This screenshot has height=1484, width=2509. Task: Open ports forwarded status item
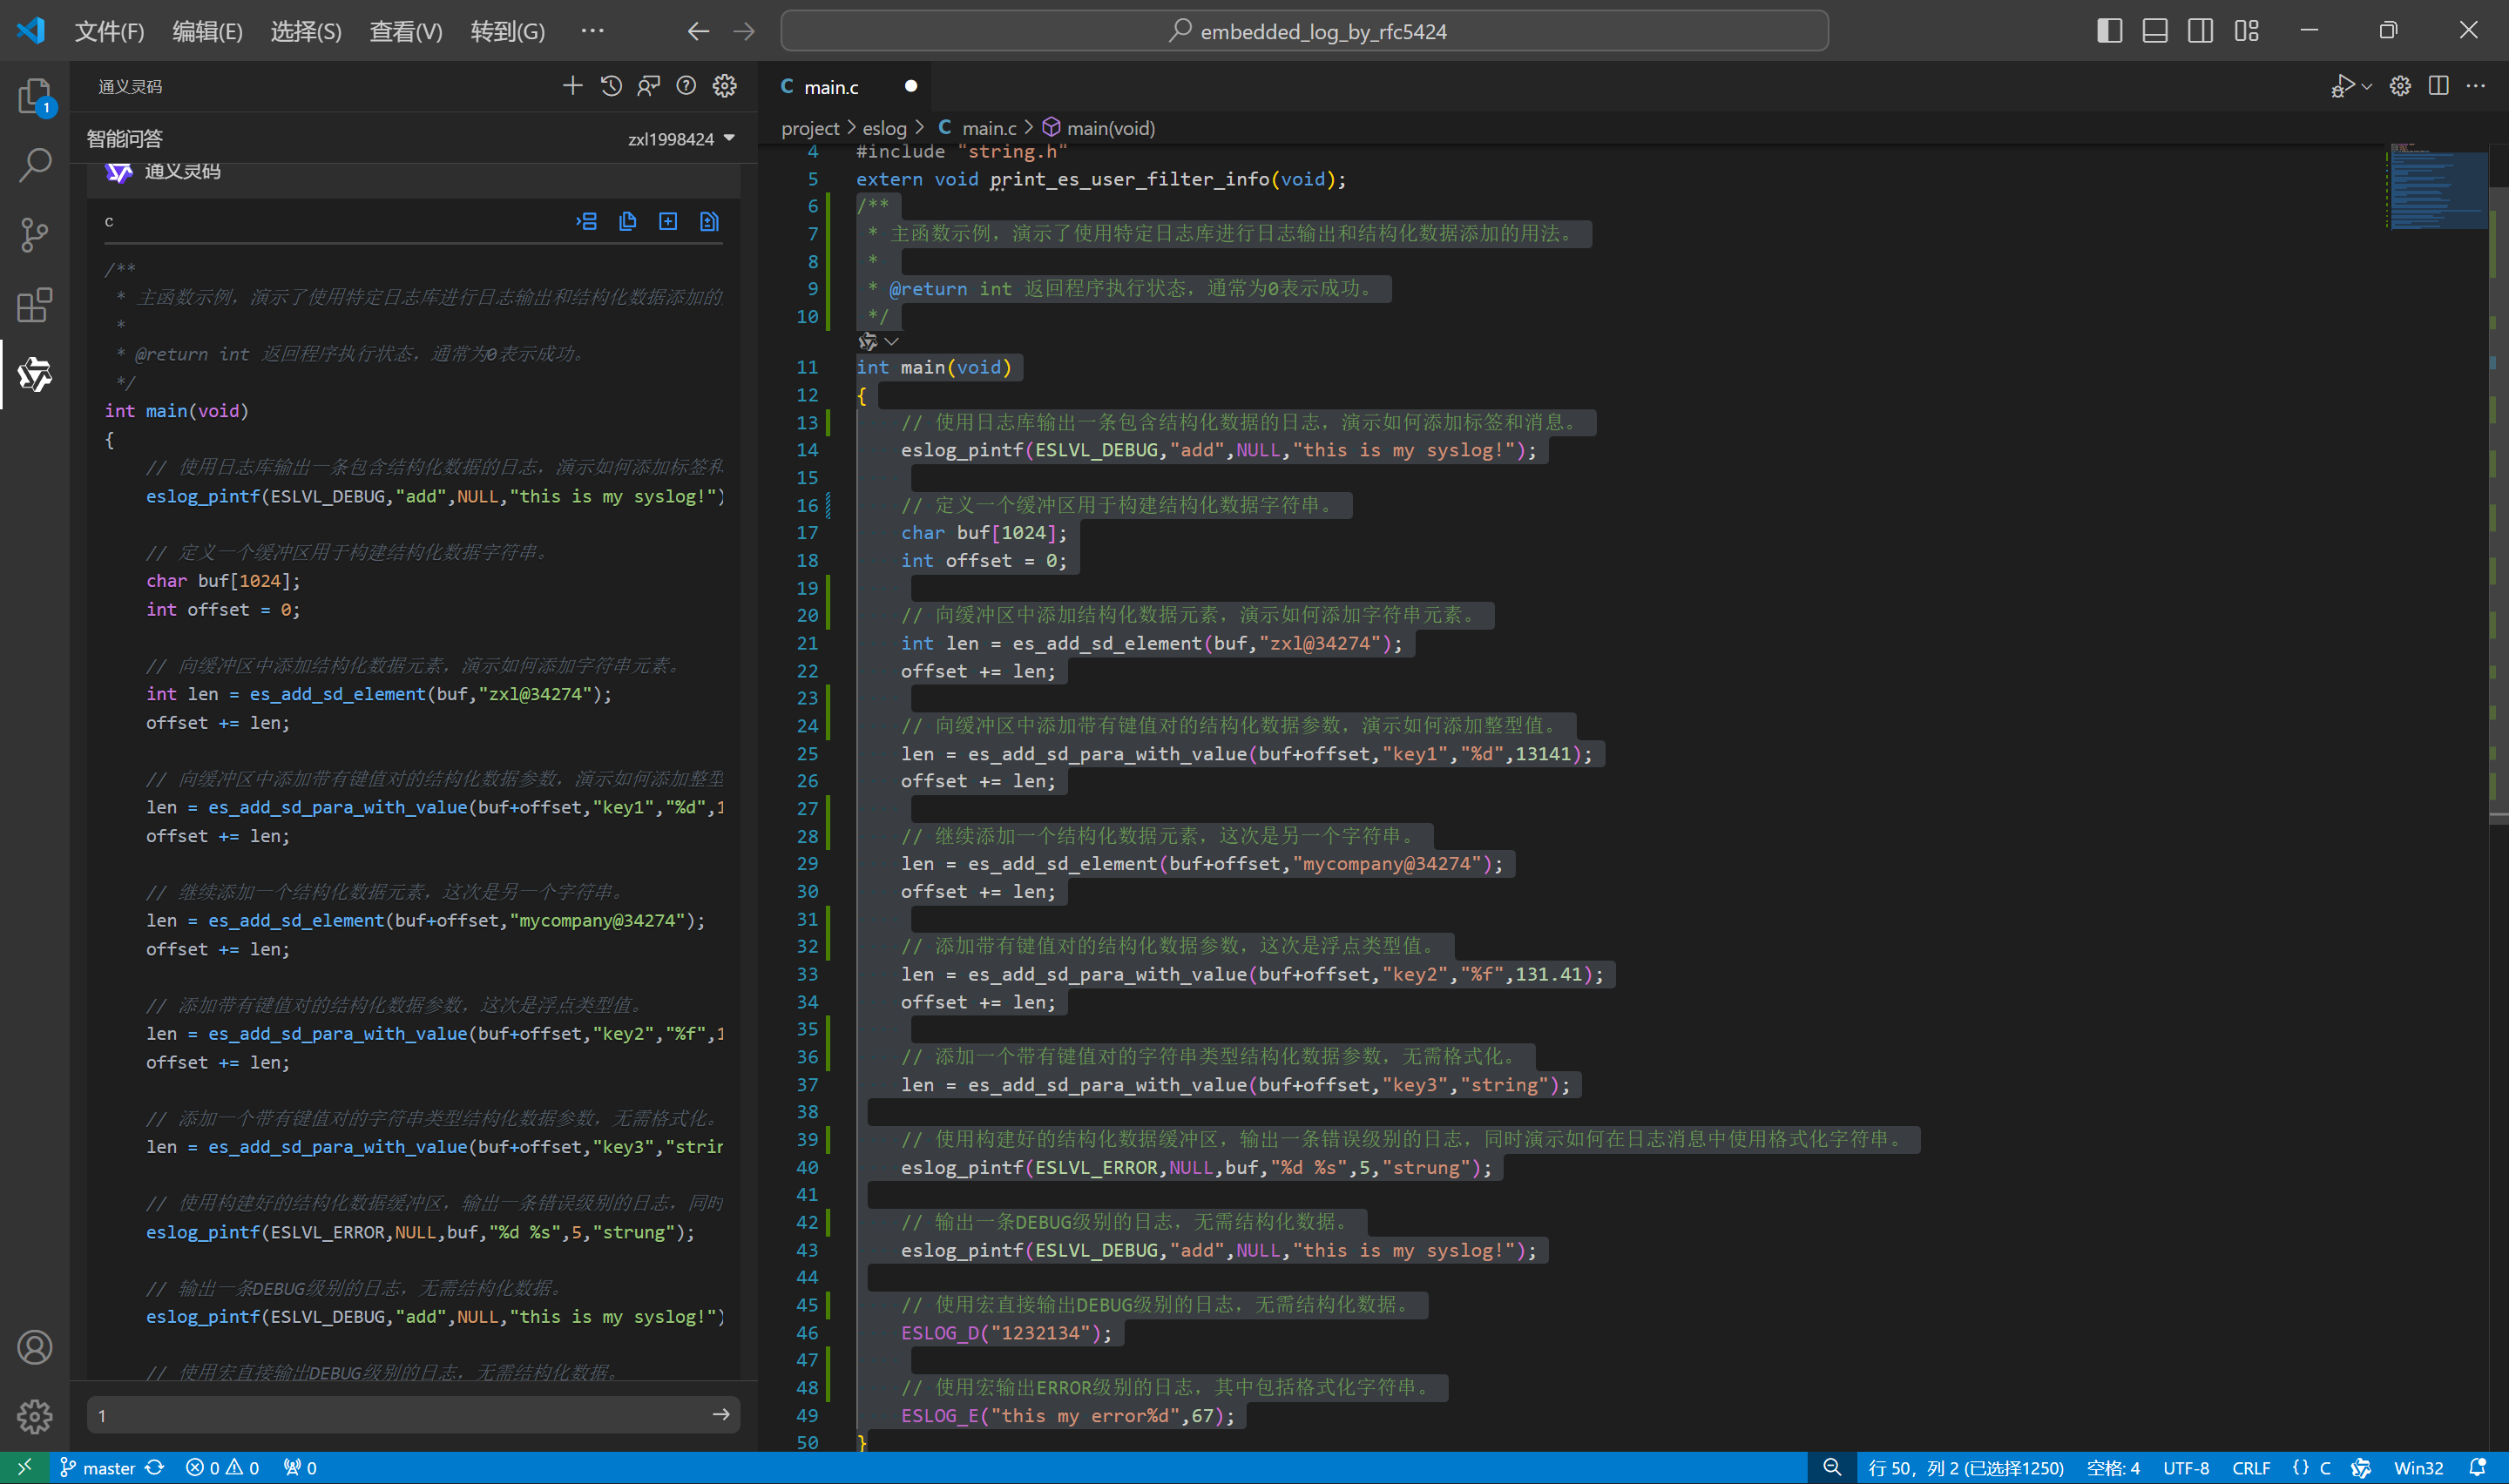coord(300,1467)
